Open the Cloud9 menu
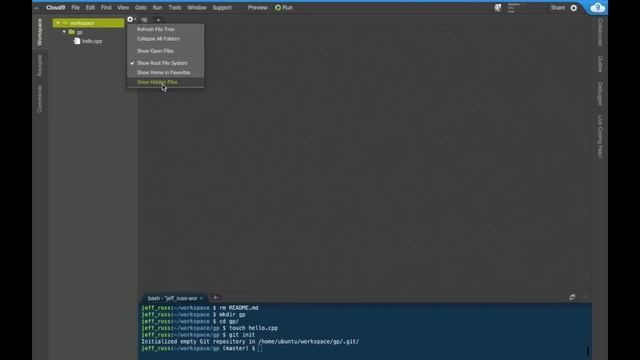640x360 pixels. [x=56, y=8]
